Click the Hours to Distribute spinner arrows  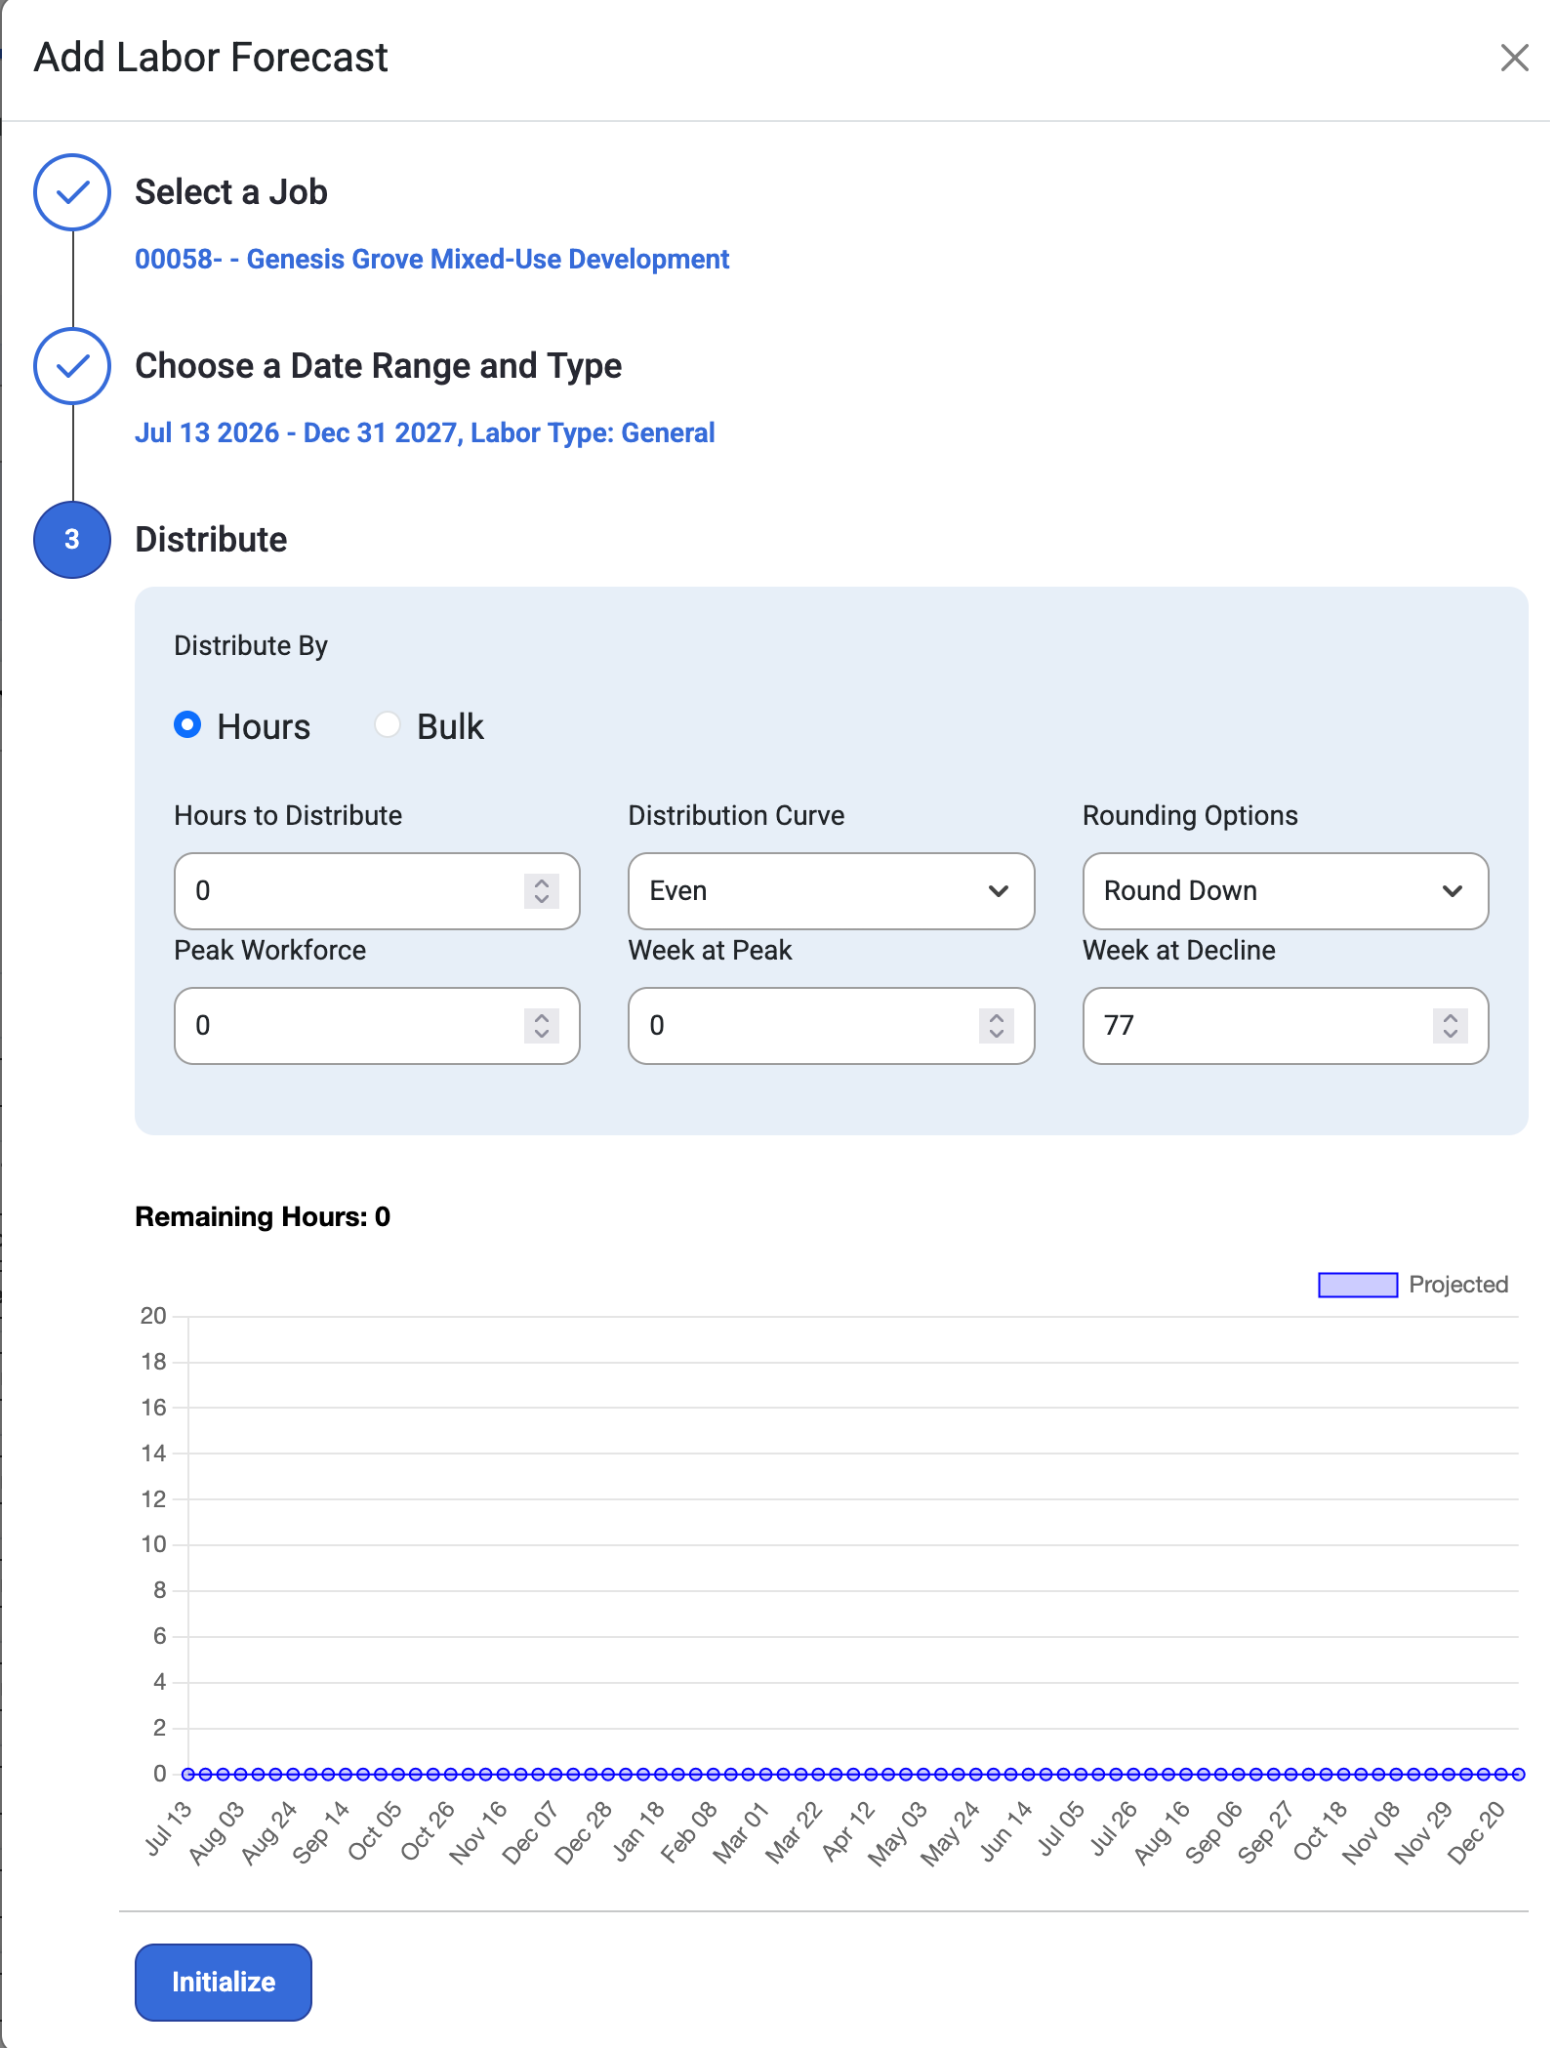click(541, 891)
